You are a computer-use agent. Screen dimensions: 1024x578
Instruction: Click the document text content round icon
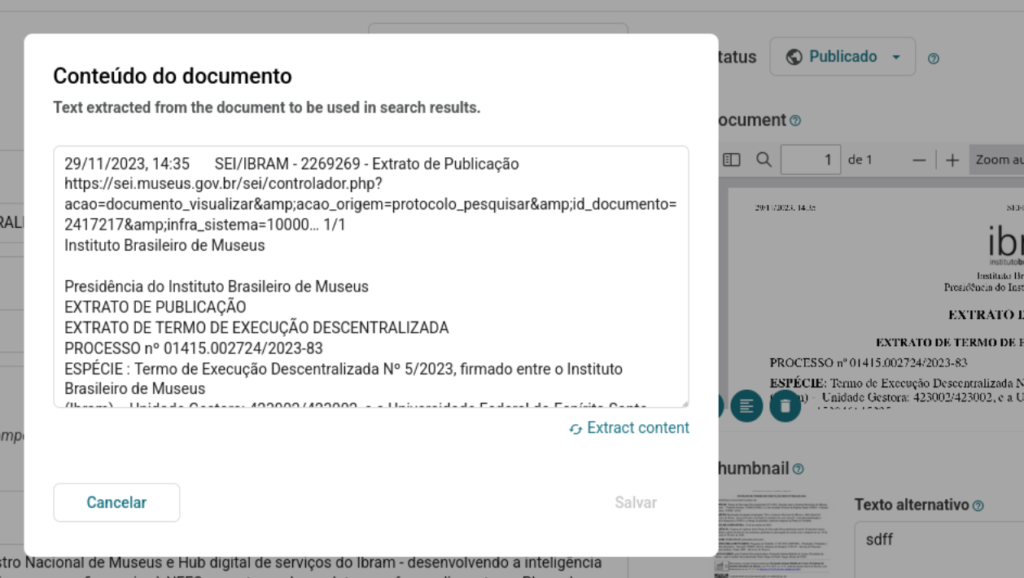pos(746,406)
